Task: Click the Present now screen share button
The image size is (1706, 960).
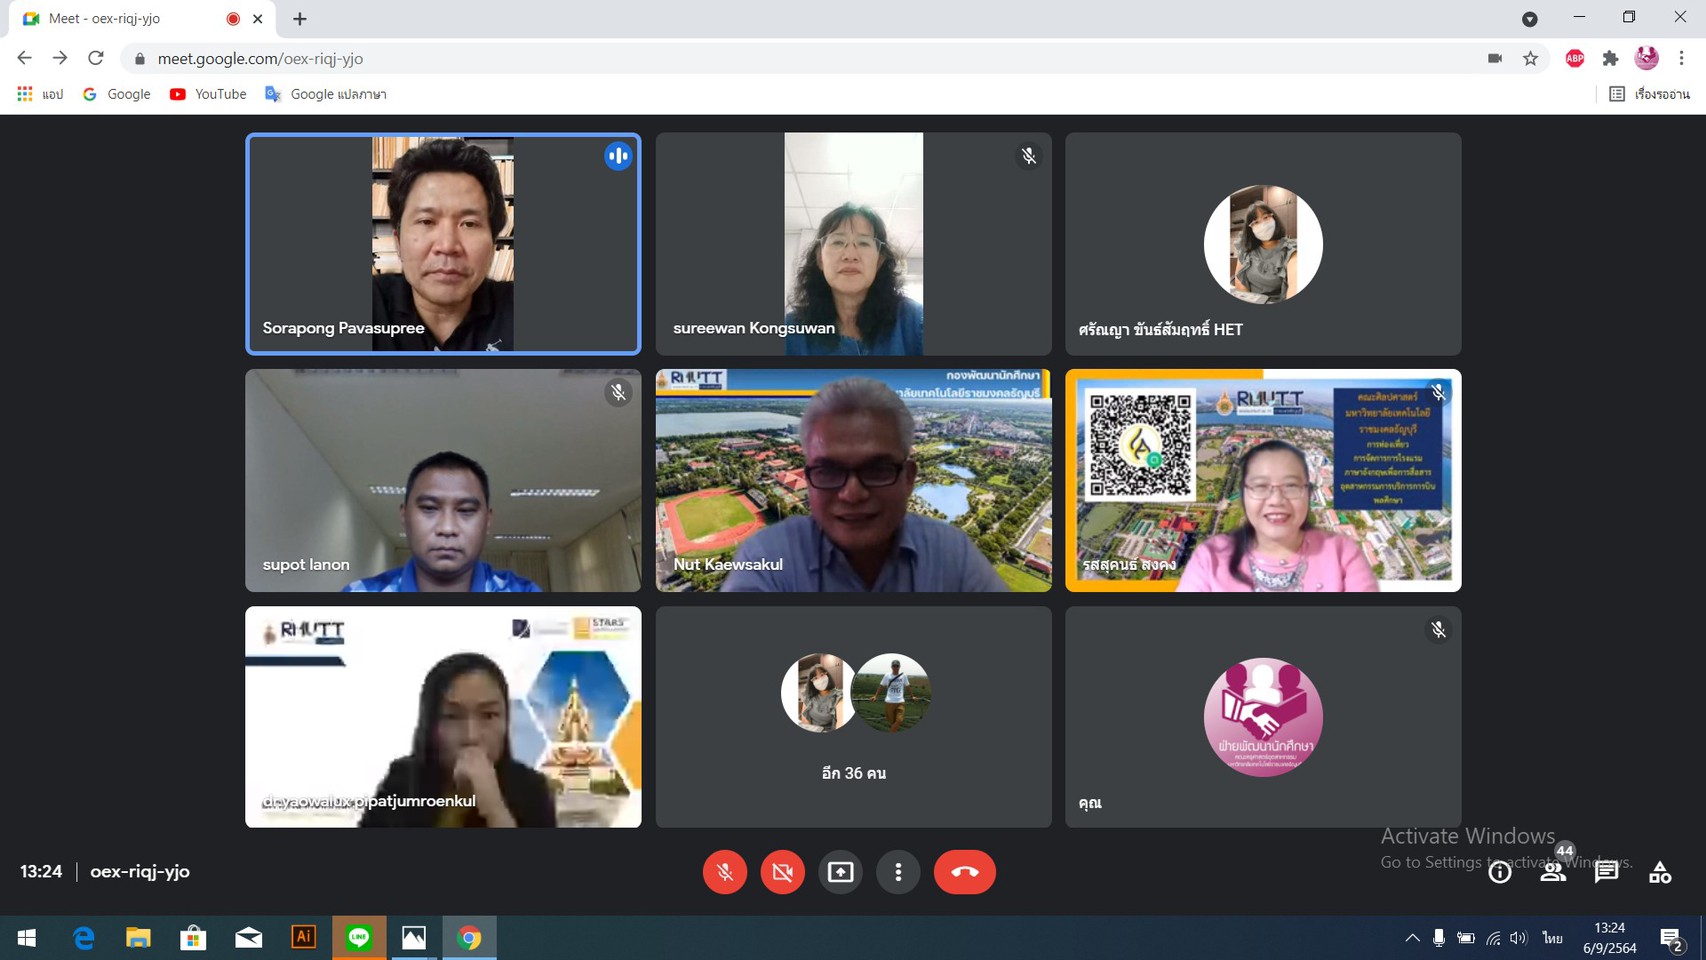Action: click(x=841, y=872)
